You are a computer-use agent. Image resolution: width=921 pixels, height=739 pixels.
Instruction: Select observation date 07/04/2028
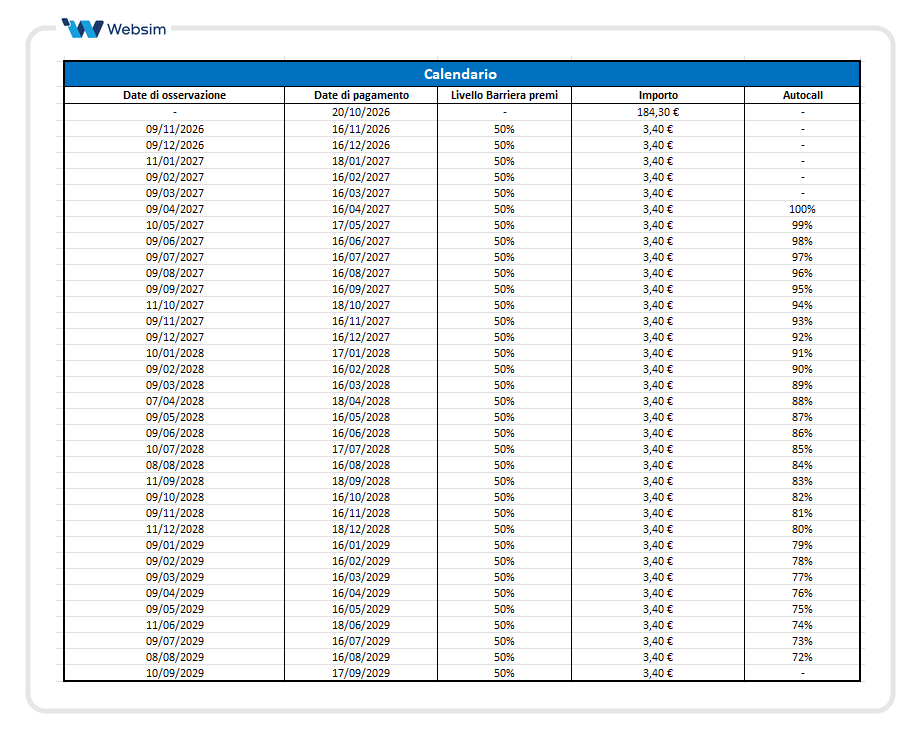tap(174, 401)
